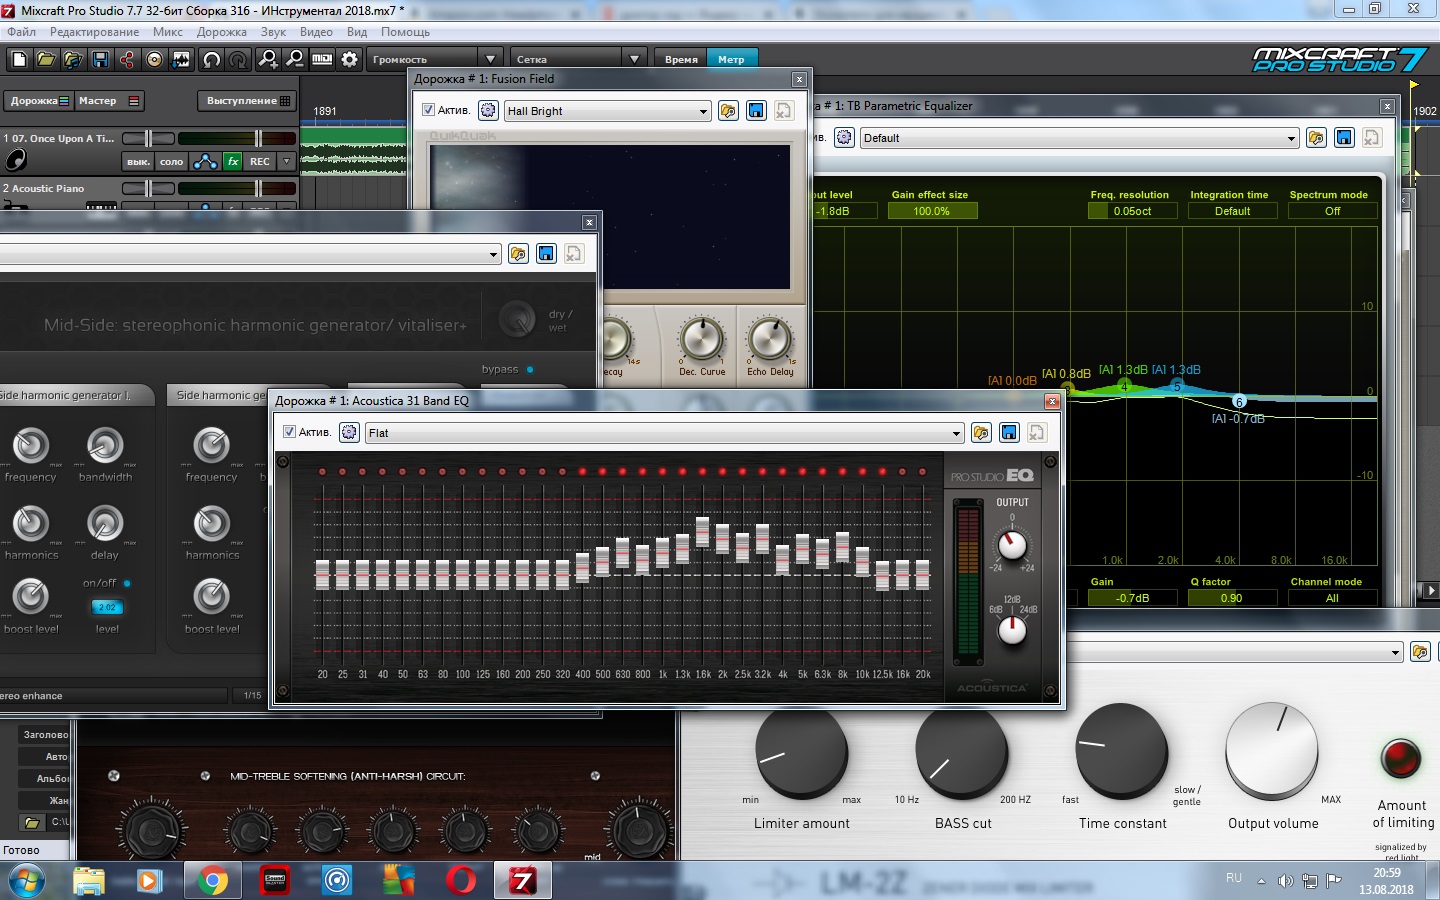The width and height of the screenshot is (1440, 900).
Task: Switch timeline to Время mode
Action: point(681,59)
